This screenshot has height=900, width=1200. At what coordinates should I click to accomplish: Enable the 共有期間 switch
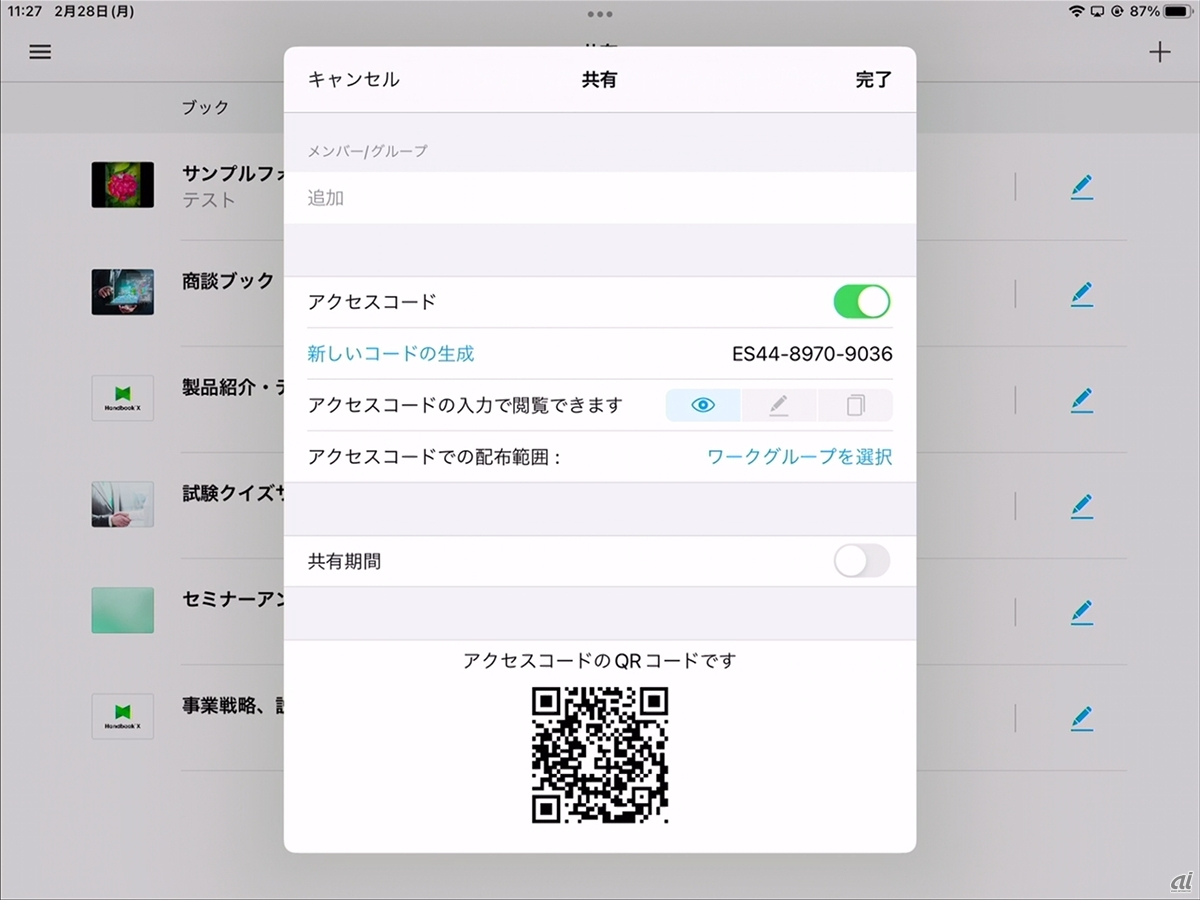point(862,561)
